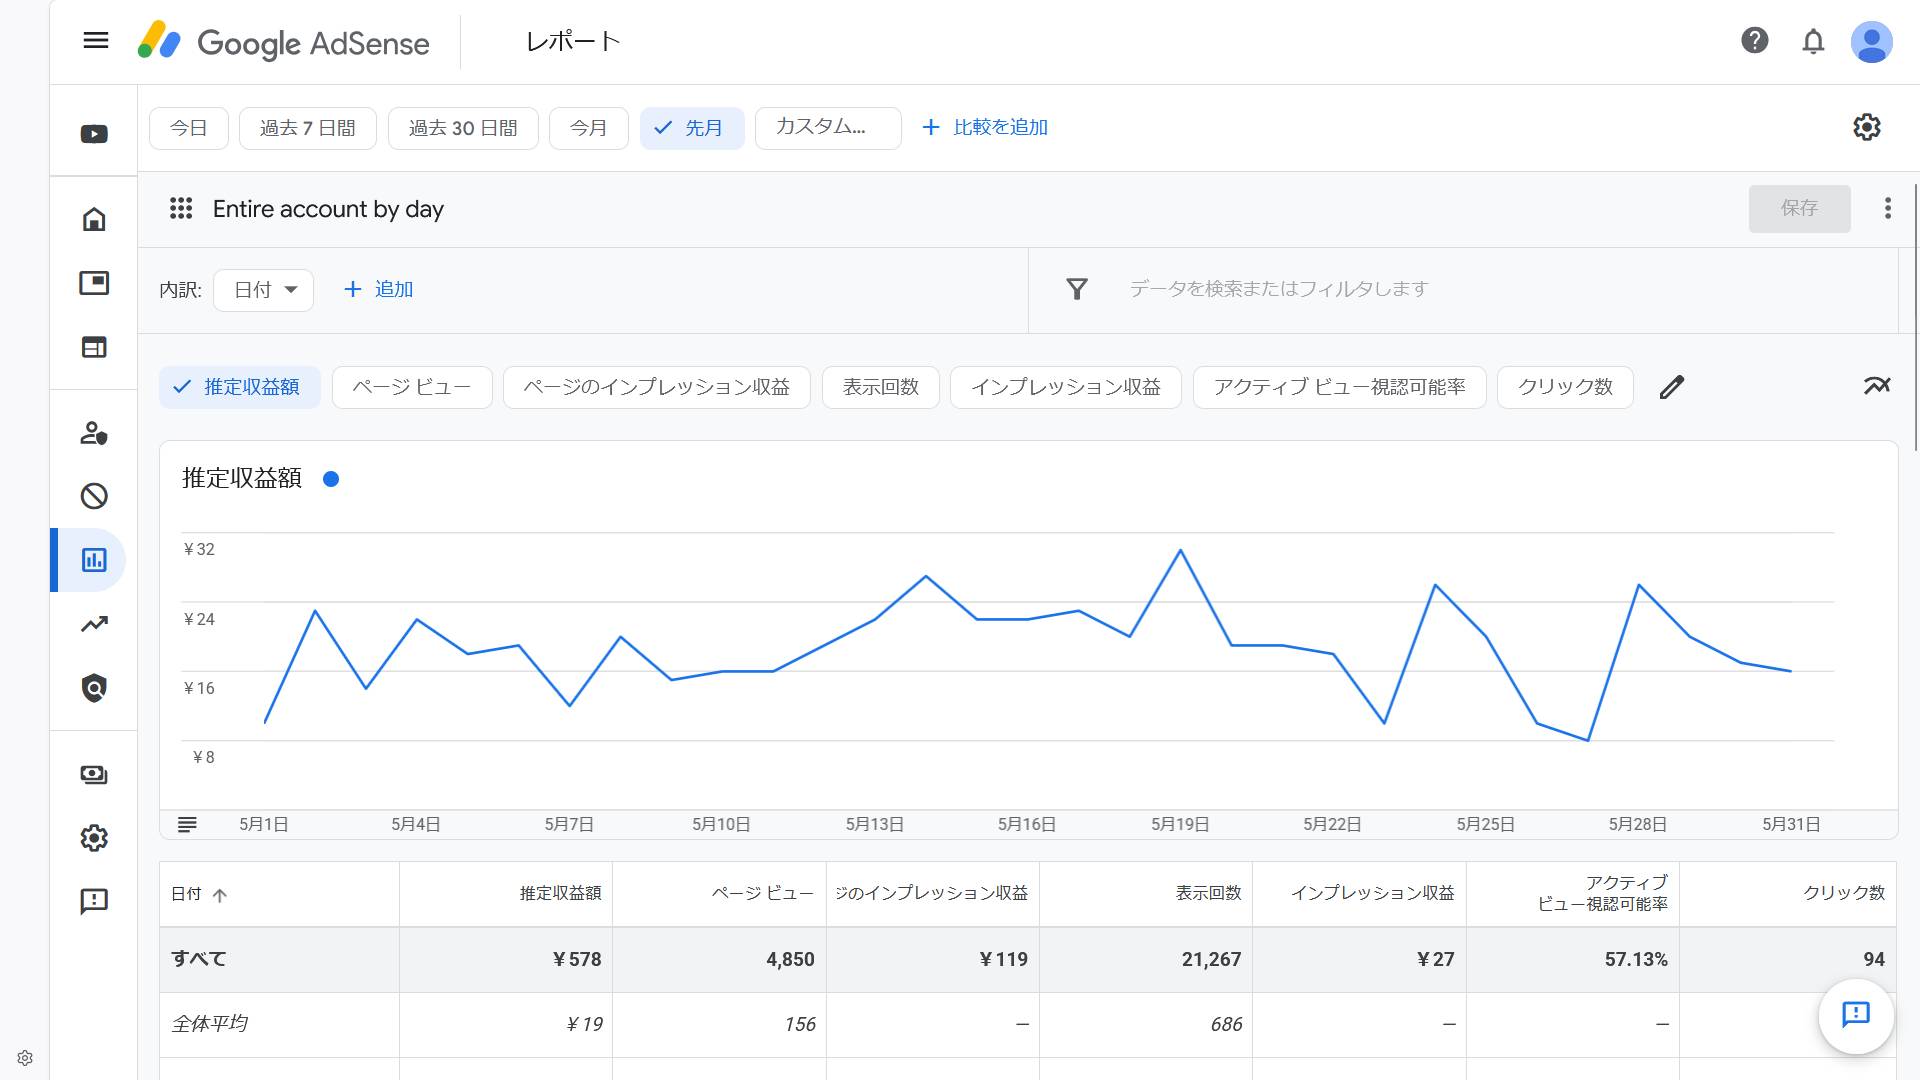
Task: Toggle 表示回数 metric chip
Action: [881, 387]
